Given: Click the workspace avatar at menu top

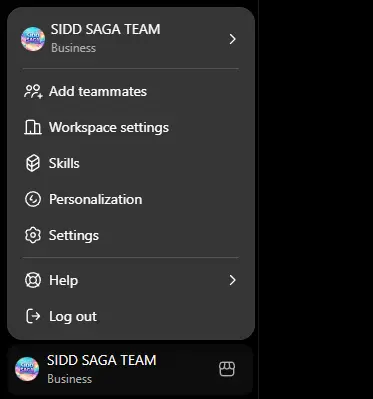Looking at the screenshot, I should (x=33, y=39).
